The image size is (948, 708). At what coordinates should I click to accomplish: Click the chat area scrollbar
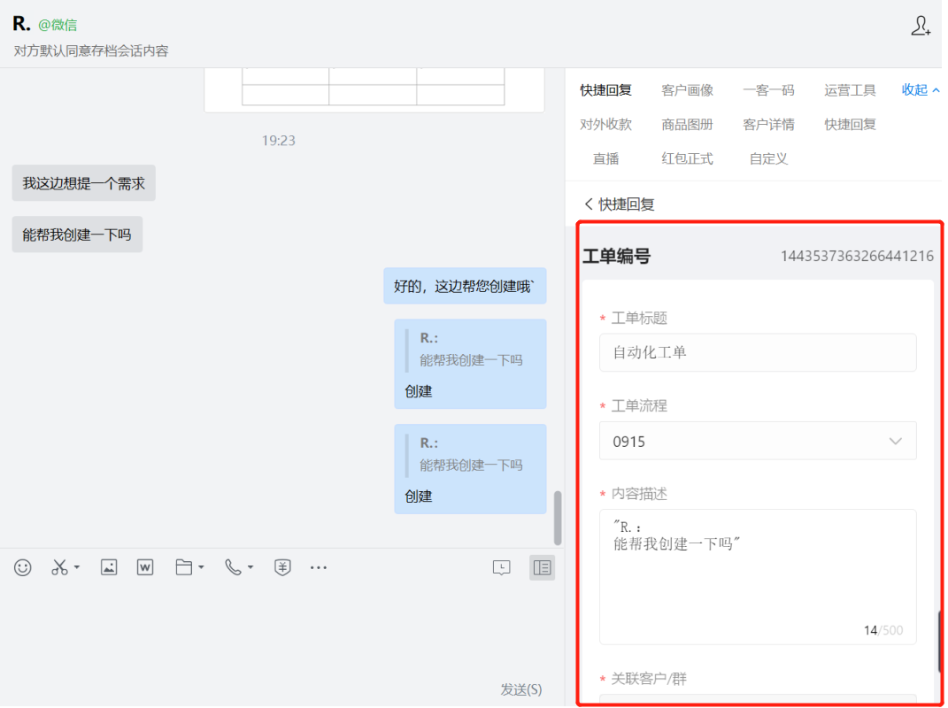[x=557, y=518]
